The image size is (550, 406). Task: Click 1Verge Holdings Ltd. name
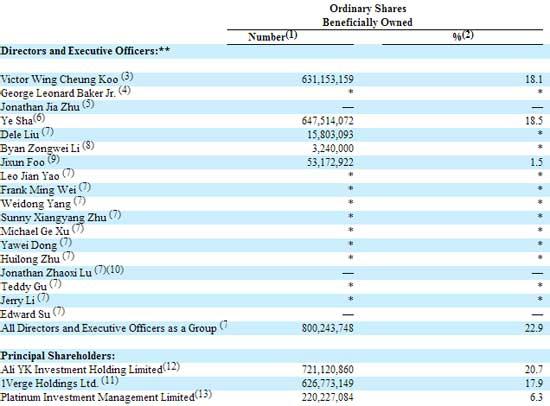click(x=49, y=384)
